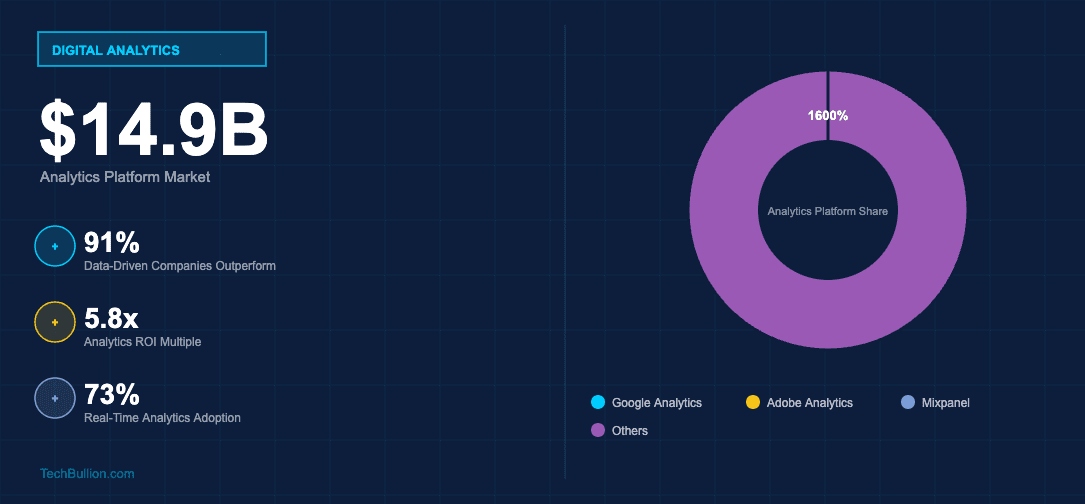Open the TechBullion.com link
This screenshot has width=1085, height=504.
coord(87,473)
